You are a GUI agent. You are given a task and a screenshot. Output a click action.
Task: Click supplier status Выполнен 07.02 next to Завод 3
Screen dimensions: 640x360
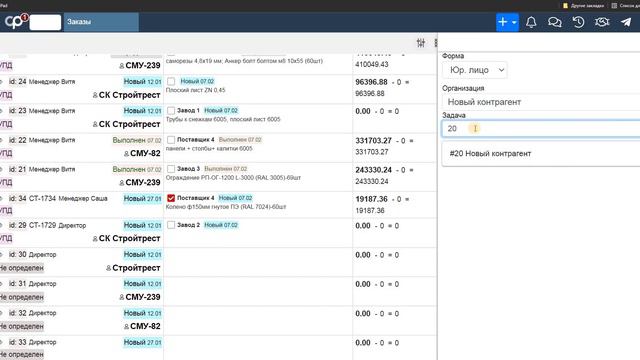(x=226, y=169)
